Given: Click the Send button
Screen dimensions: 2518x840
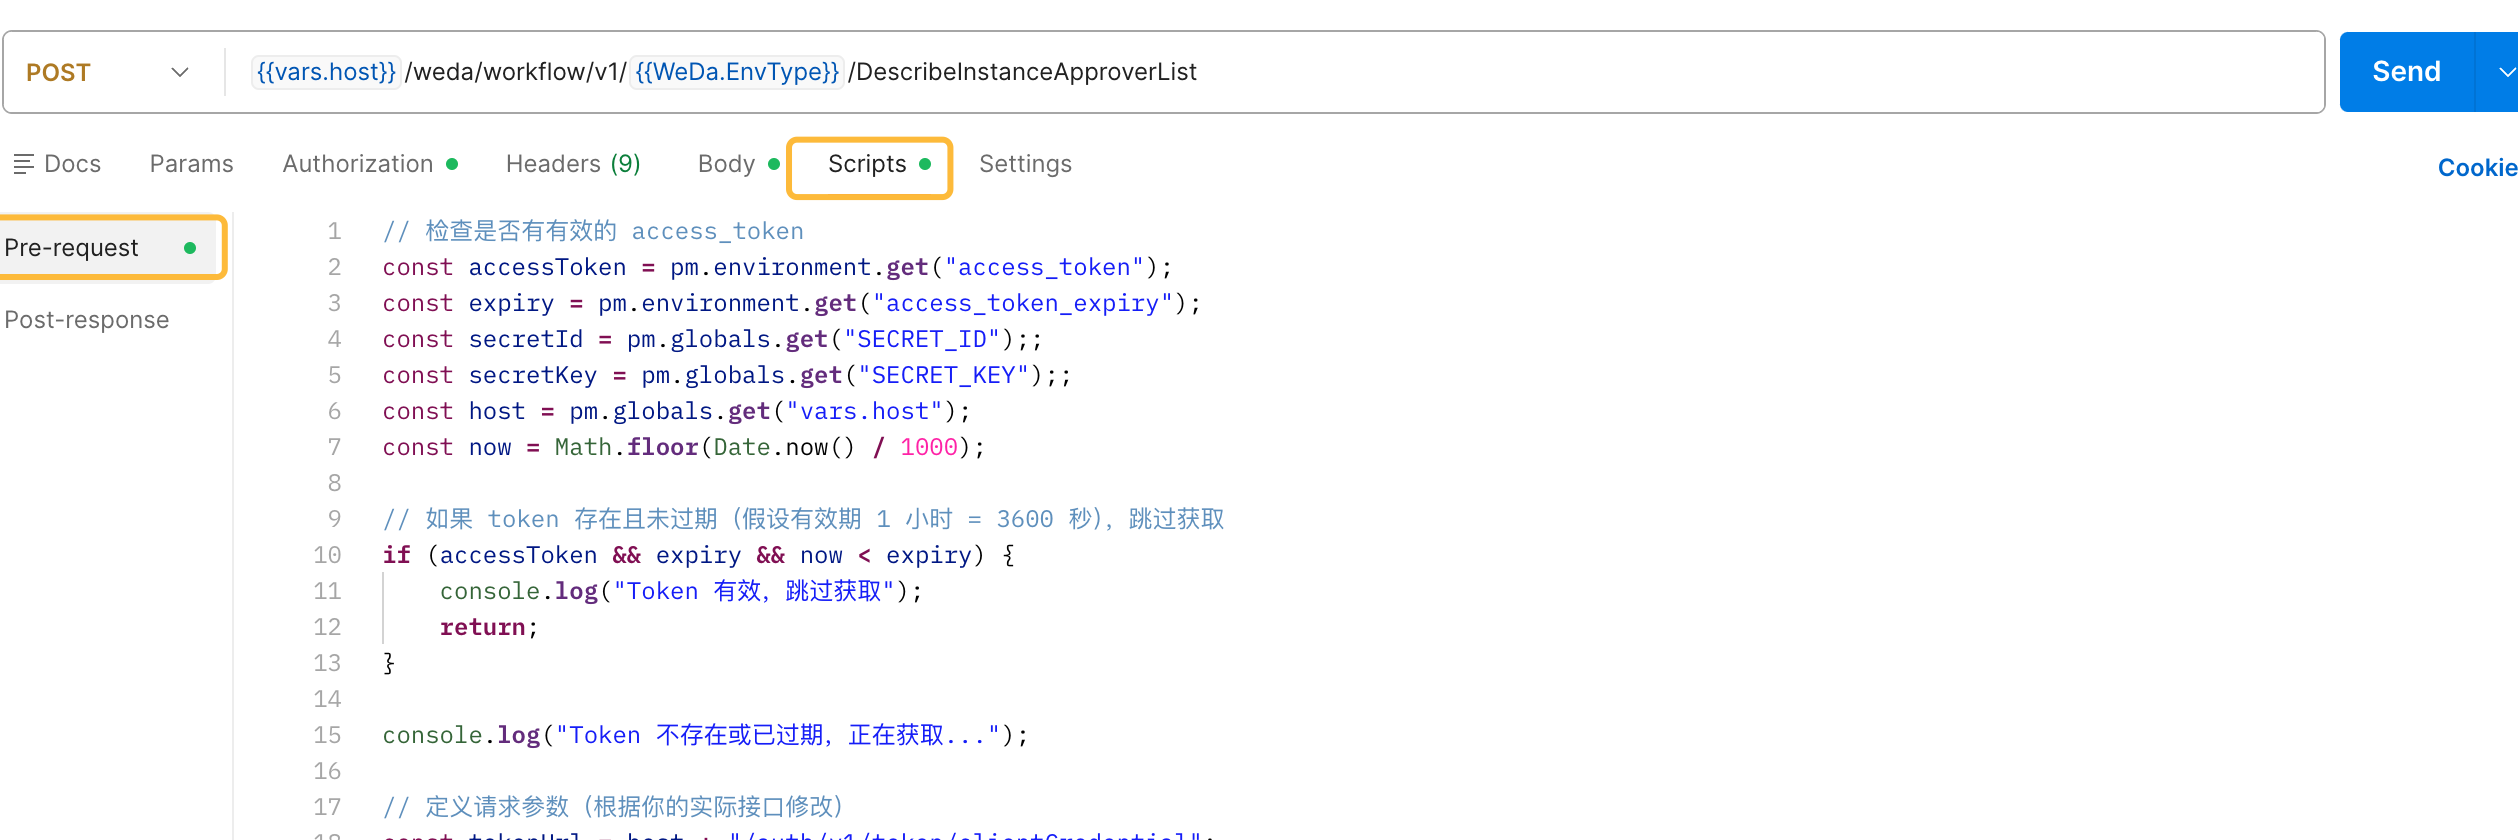Looking at the screenshot, I should pyautogui.click(x=2406, y=72).
